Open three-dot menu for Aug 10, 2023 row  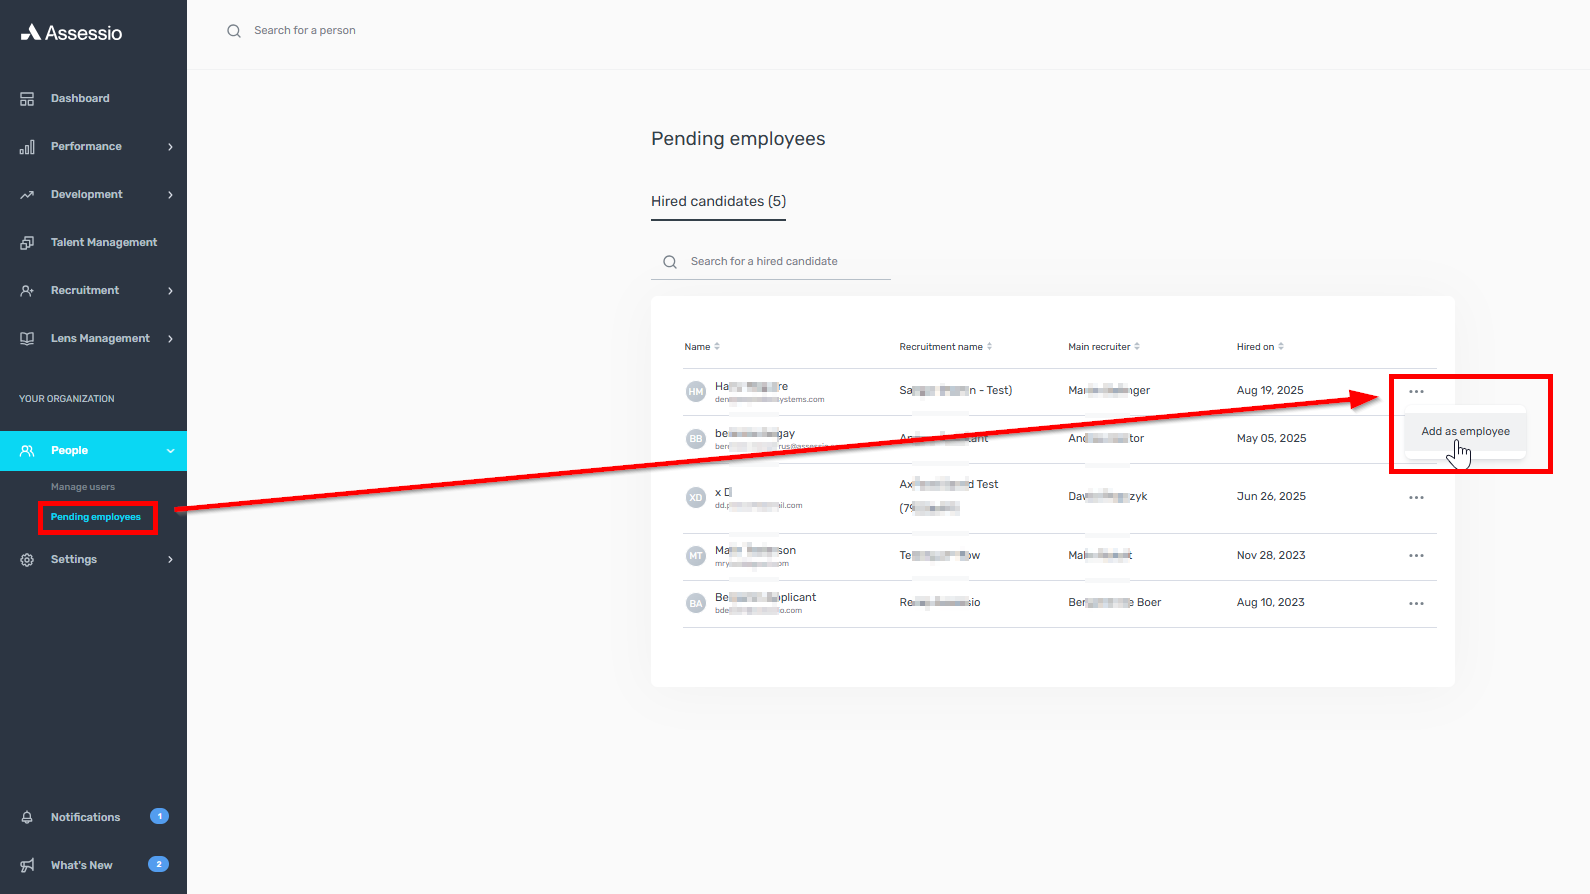pos(1416,604)
